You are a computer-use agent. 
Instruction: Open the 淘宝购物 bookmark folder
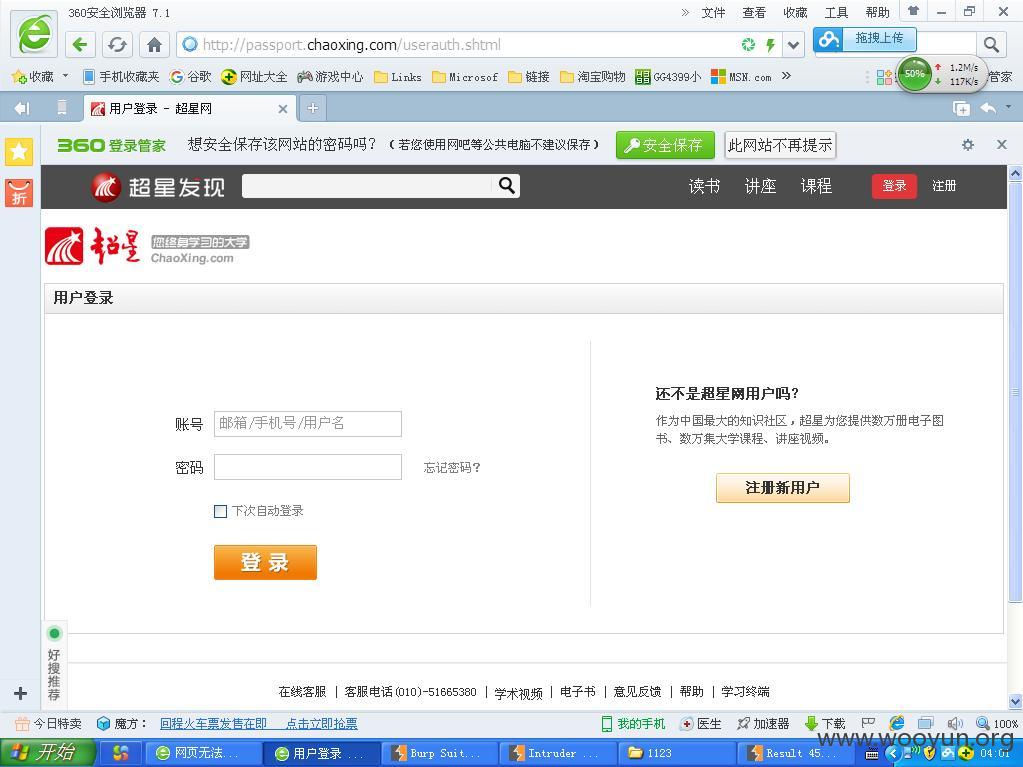coord(593,77)
